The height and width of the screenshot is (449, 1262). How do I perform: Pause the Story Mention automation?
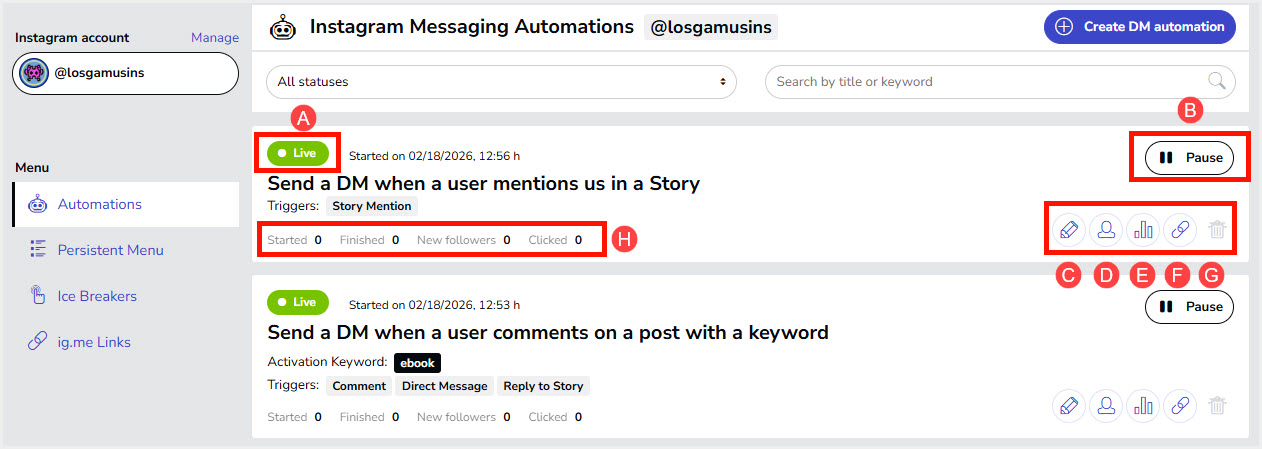pos(1189,158)
